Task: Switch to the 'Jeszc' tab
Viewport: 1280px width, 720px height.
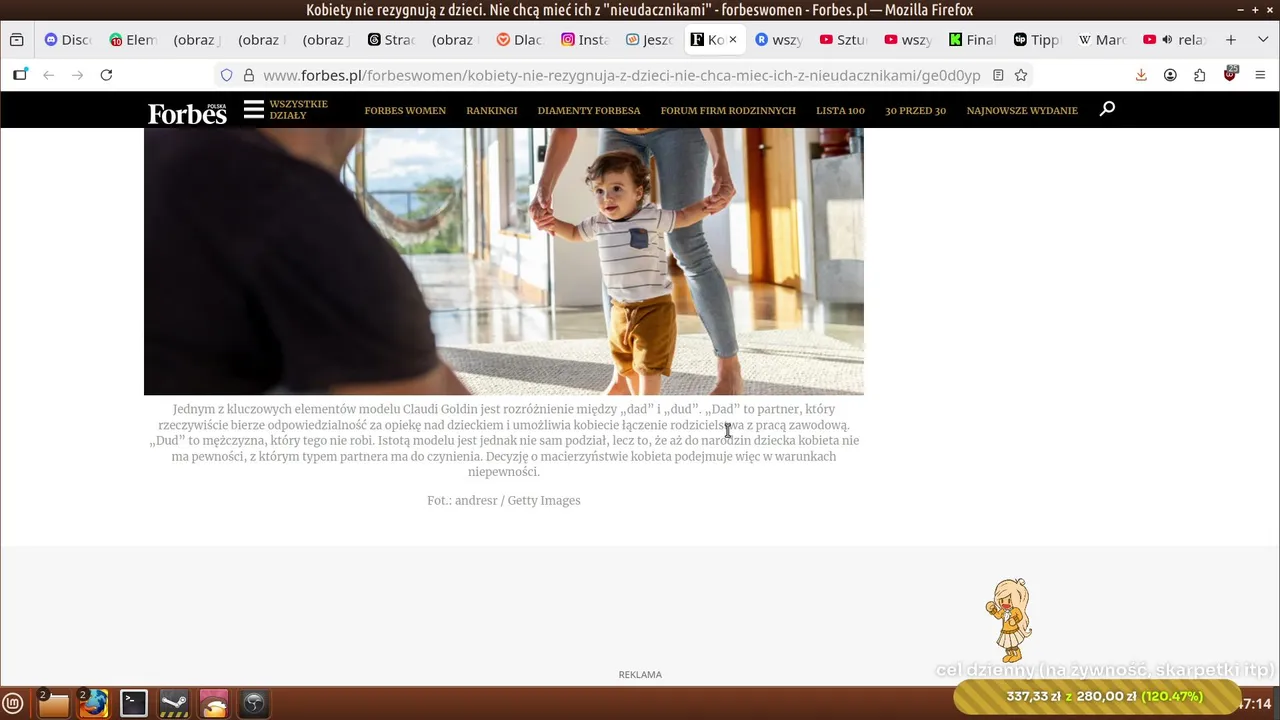Action: click(649, 40)
